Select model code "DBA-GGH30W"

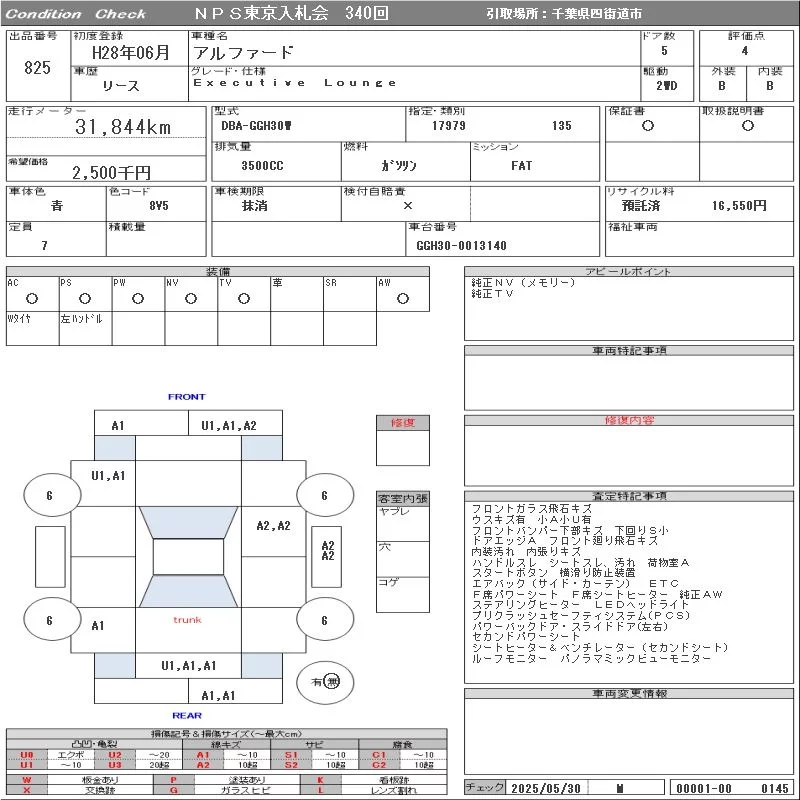click(x=257, y=126)
